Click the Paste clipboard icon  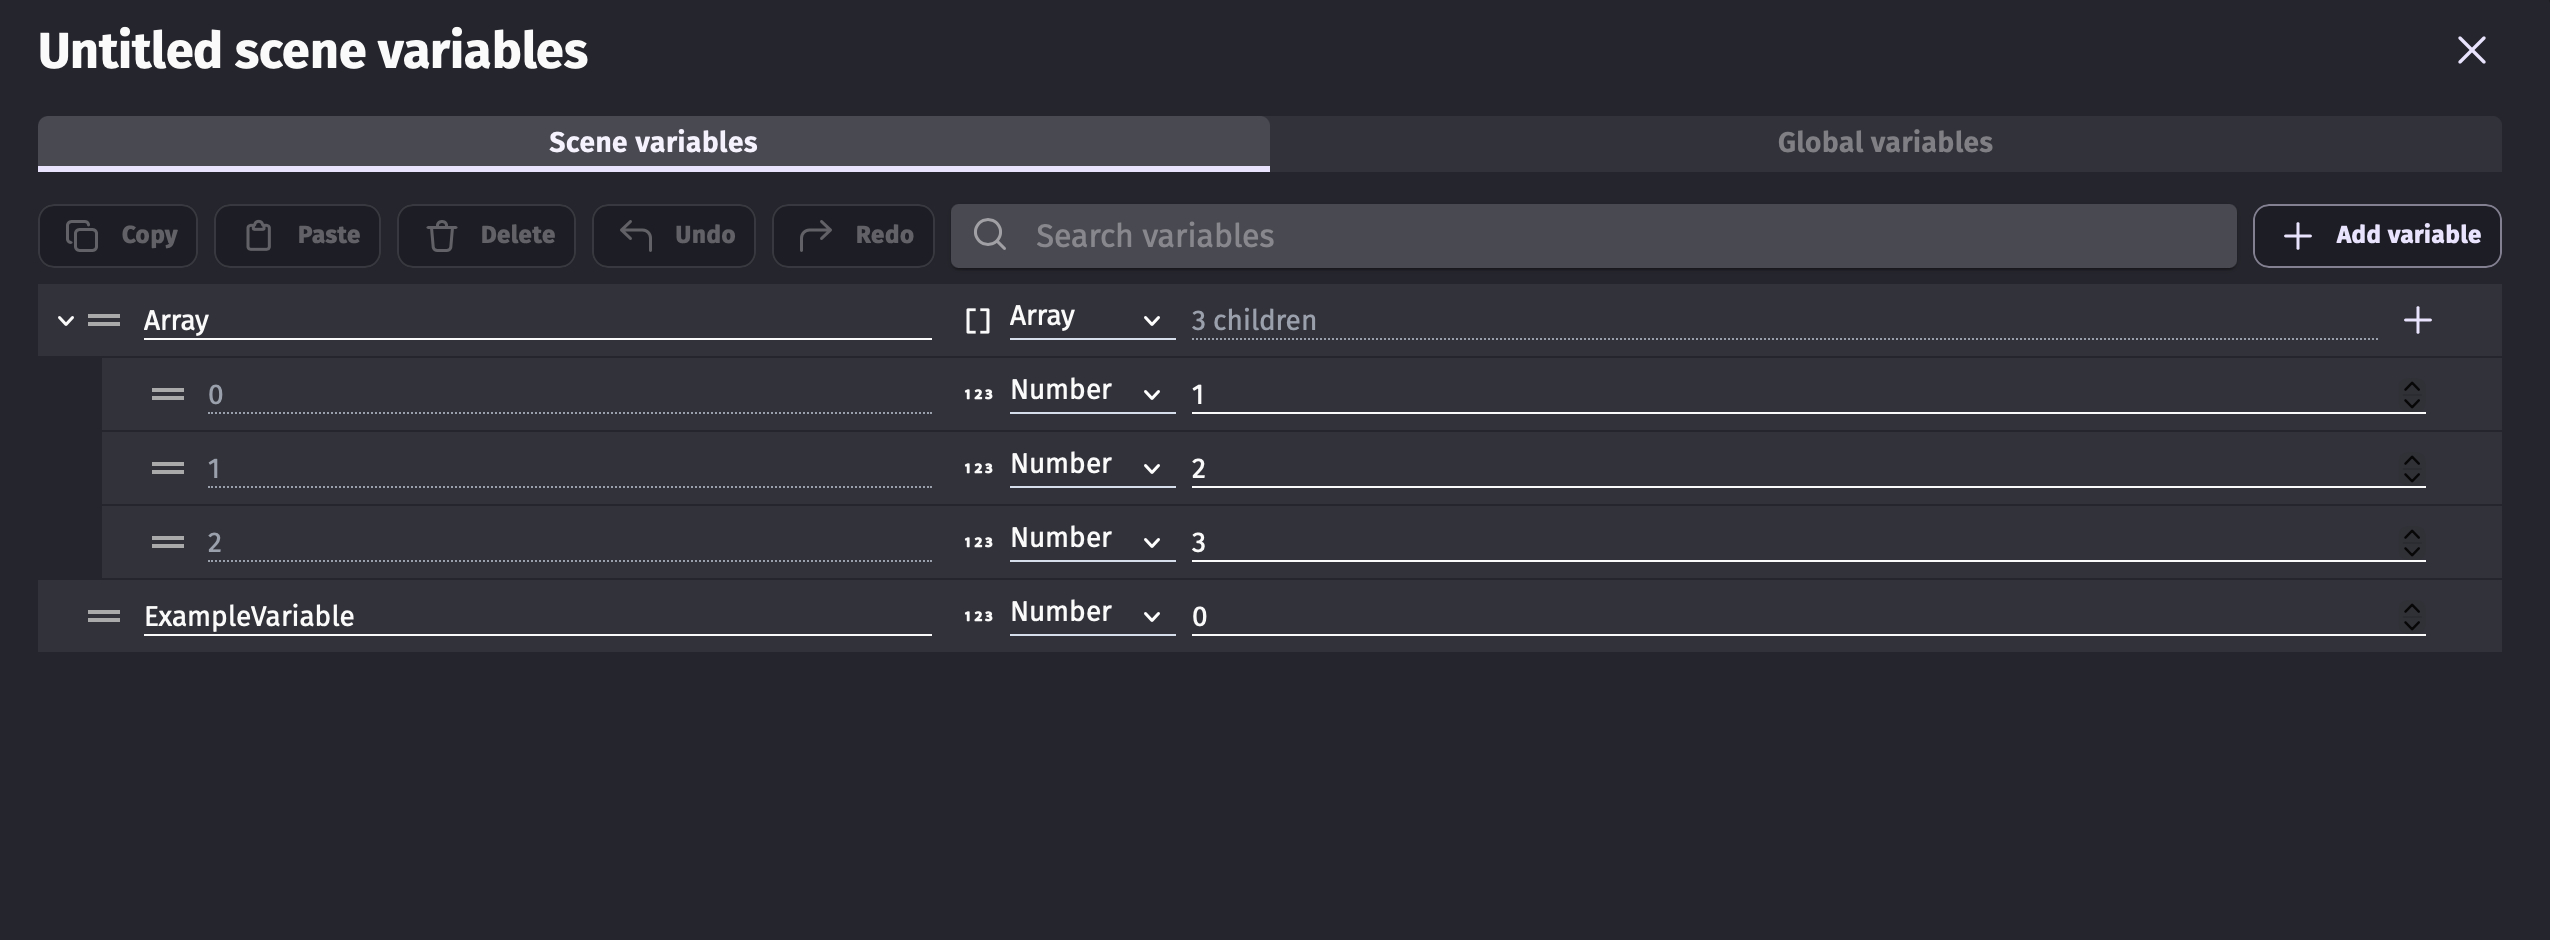pyautogui.click(x=259, y=236)
